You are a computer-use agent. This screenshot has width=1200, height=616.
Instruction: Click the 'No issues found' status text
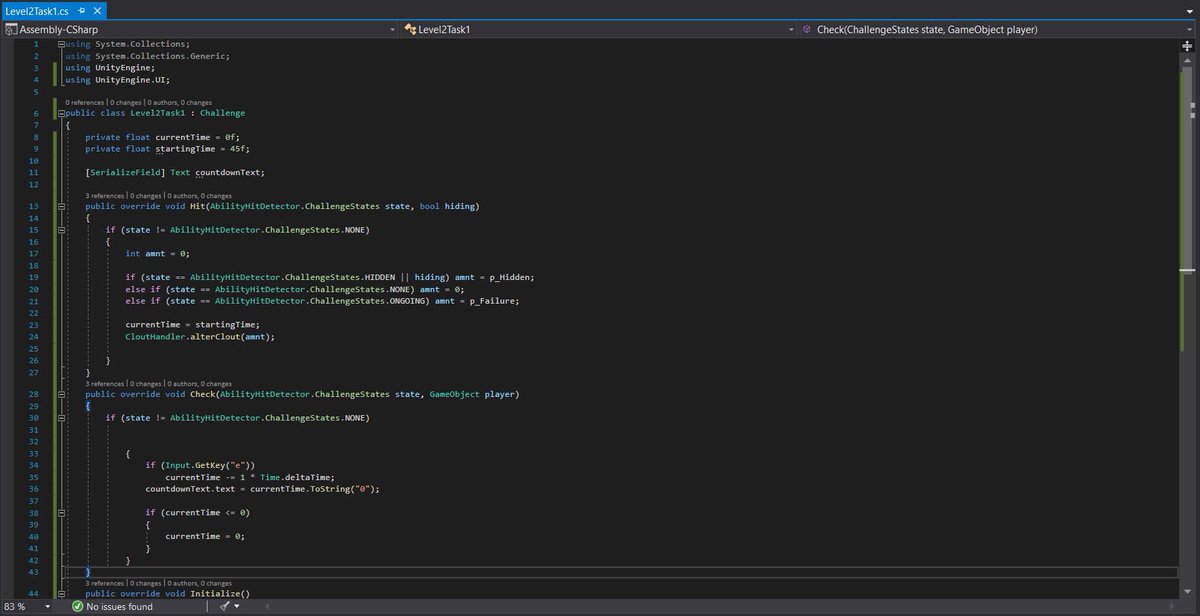119,607
